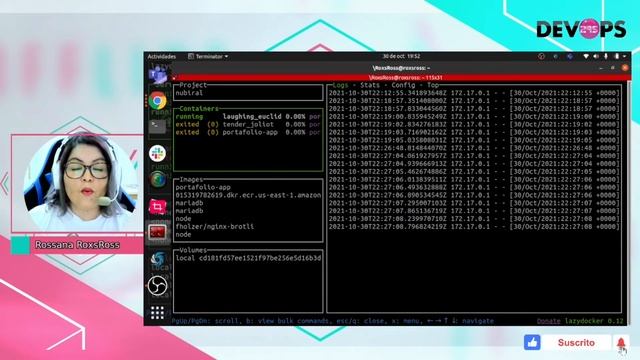Click log line at 22:19:00
Image resolution: width=640 pixels, height=360 pixels.
point(474,117)
